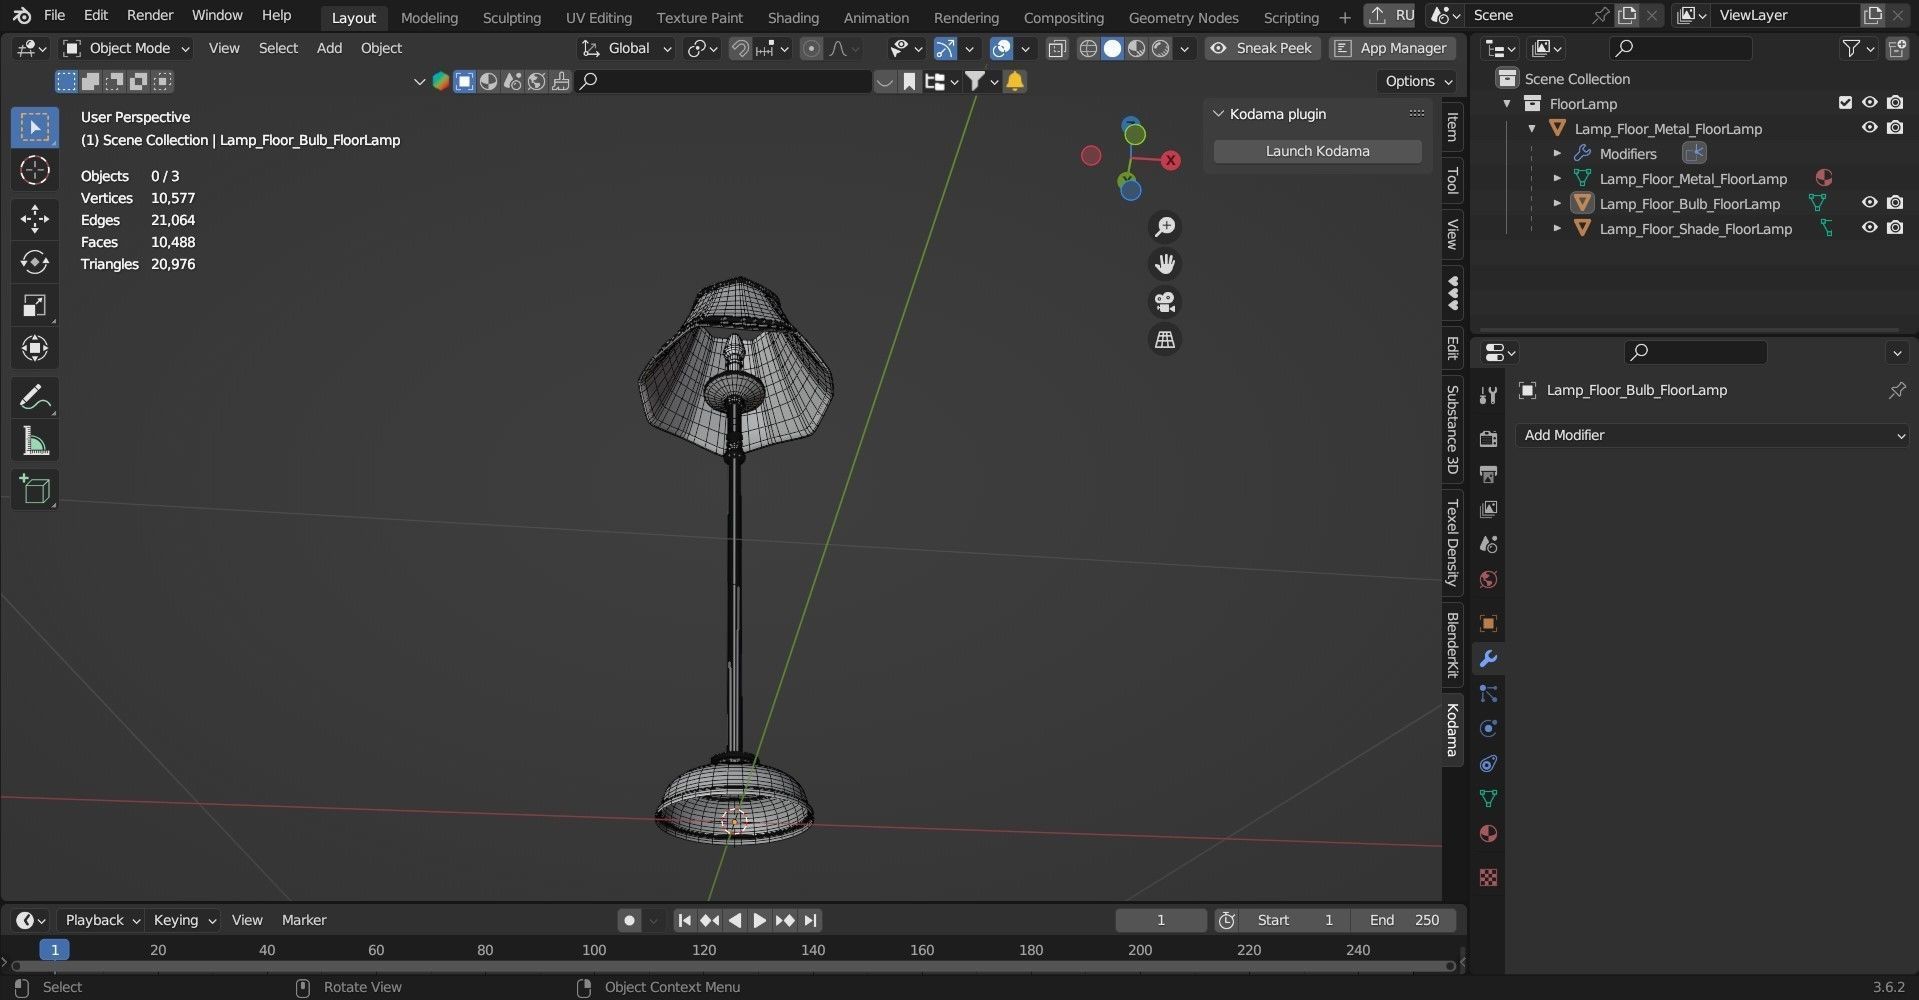The height and width of the screenshot is (1000, 1919).
Task: Open Global transform orientation dropdown
Action: click(x=627, y=48)
